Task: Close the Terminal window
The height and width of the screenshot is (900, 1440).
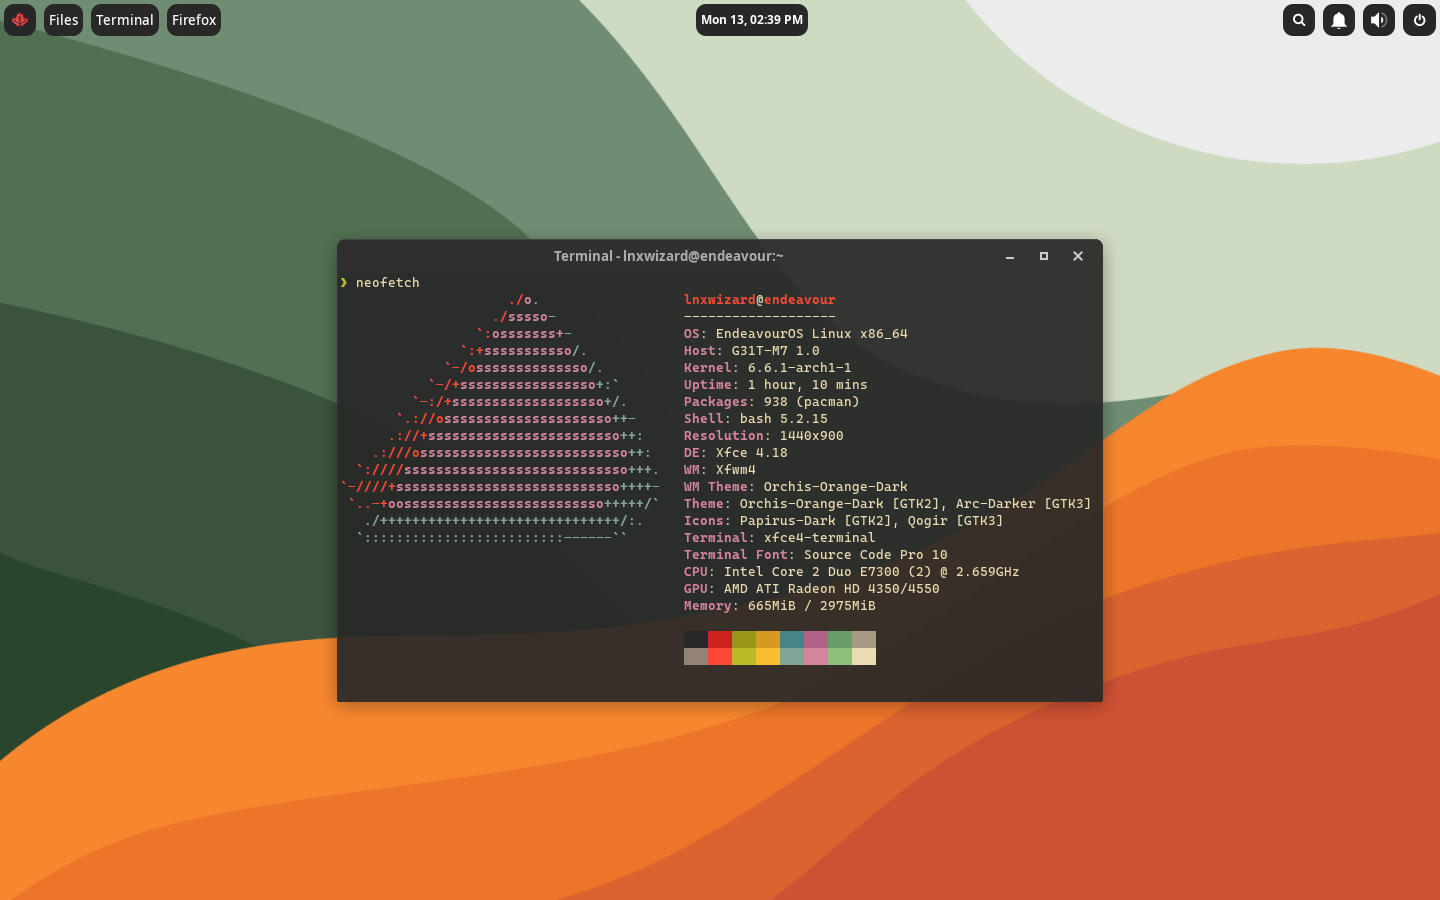Action: pos(1078,256)
